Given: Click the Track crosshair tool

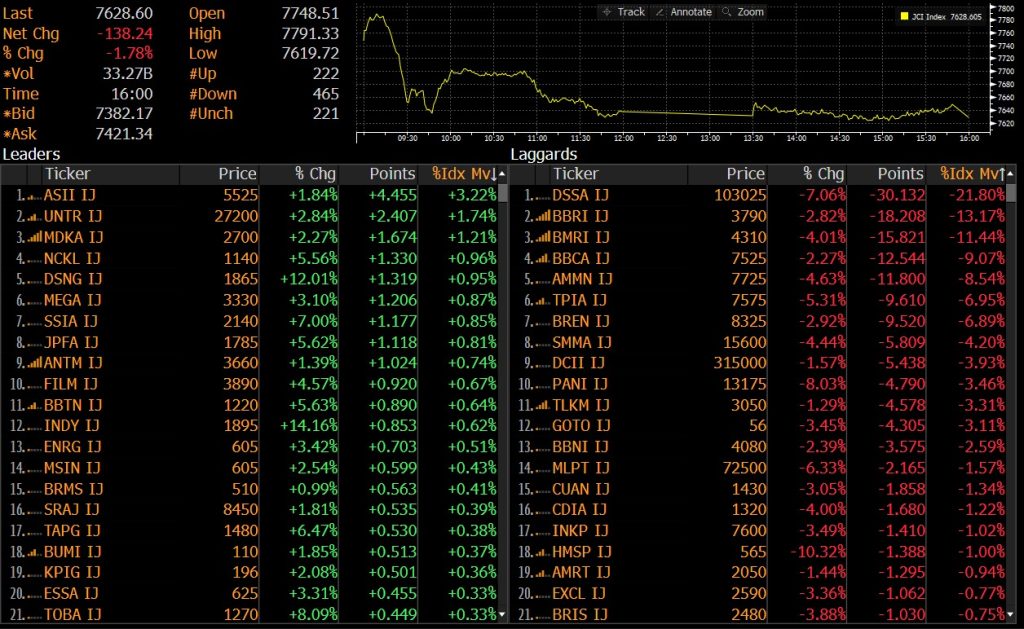Looking at the screenshot, I should pyautogui.click(x=623, y=12).
